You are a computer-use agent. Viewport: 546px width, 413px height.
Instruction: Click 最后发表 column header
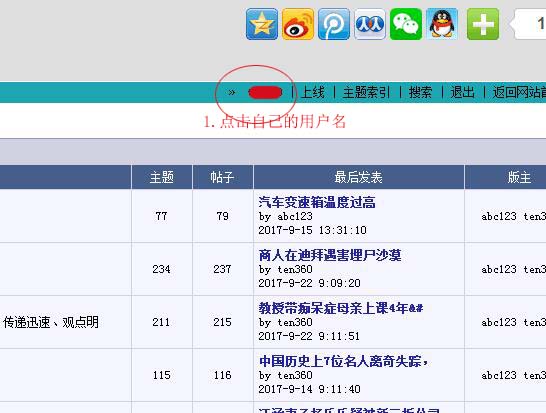coord(359,177)
